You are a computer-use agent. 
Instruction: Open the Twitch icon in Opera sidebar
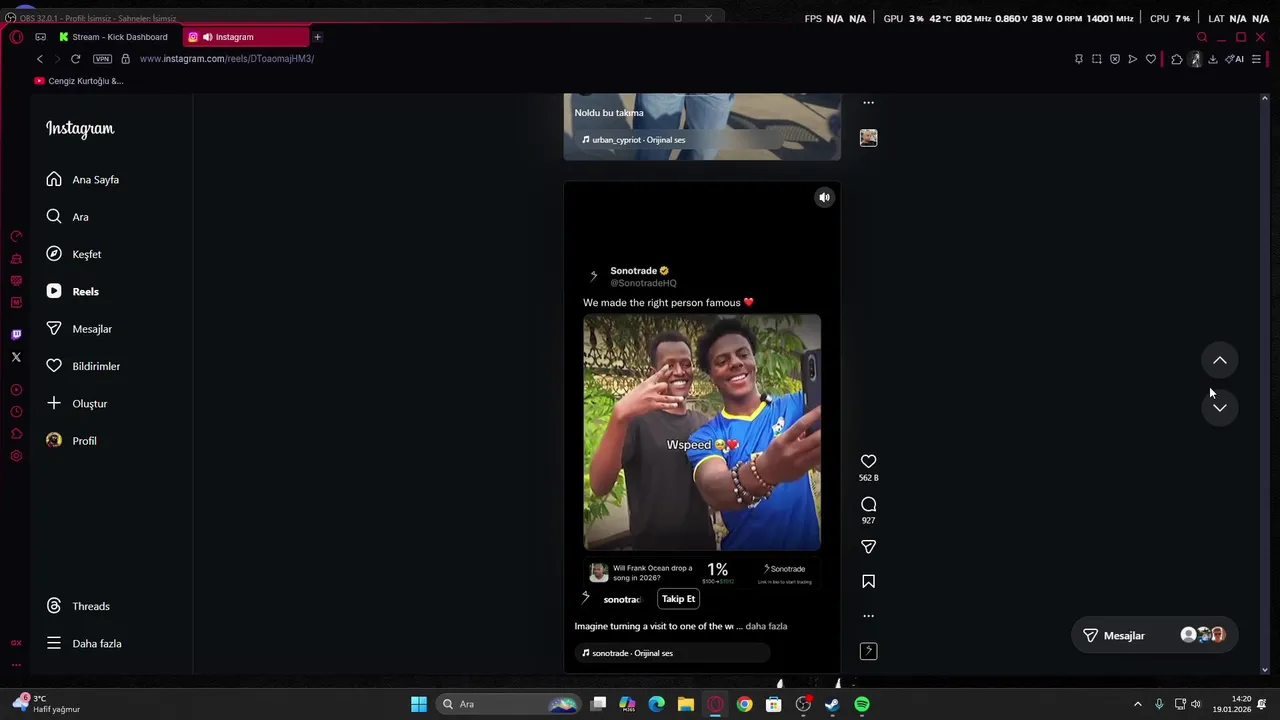pyautogui.click(x=16, y=334)
